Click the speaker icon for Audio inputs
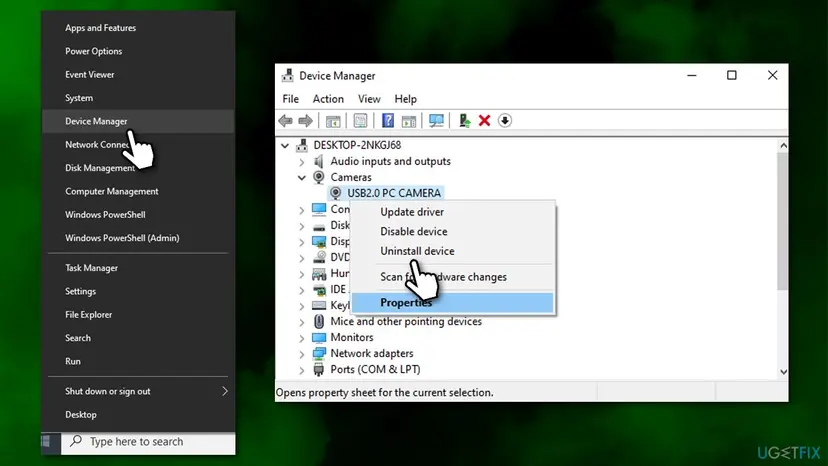The width and height of the screenshot is (828, 466). (x=319, y=161)
